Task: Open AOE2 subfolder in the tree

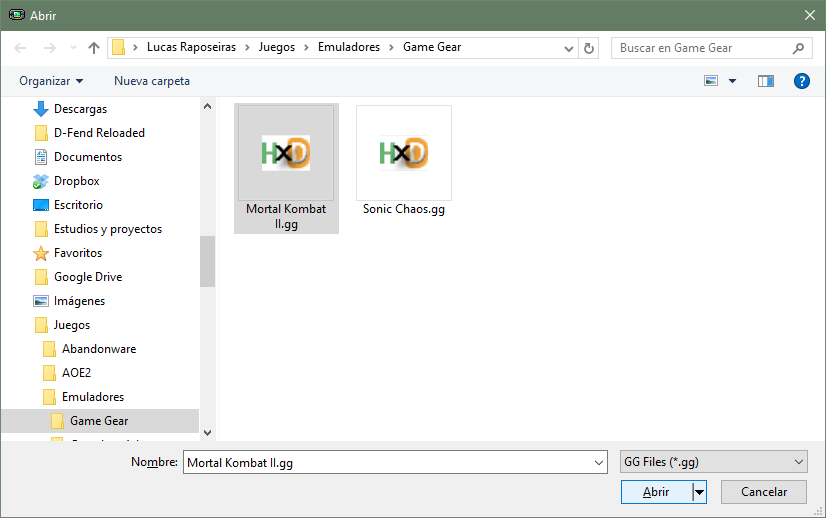Action: (76, 373)
